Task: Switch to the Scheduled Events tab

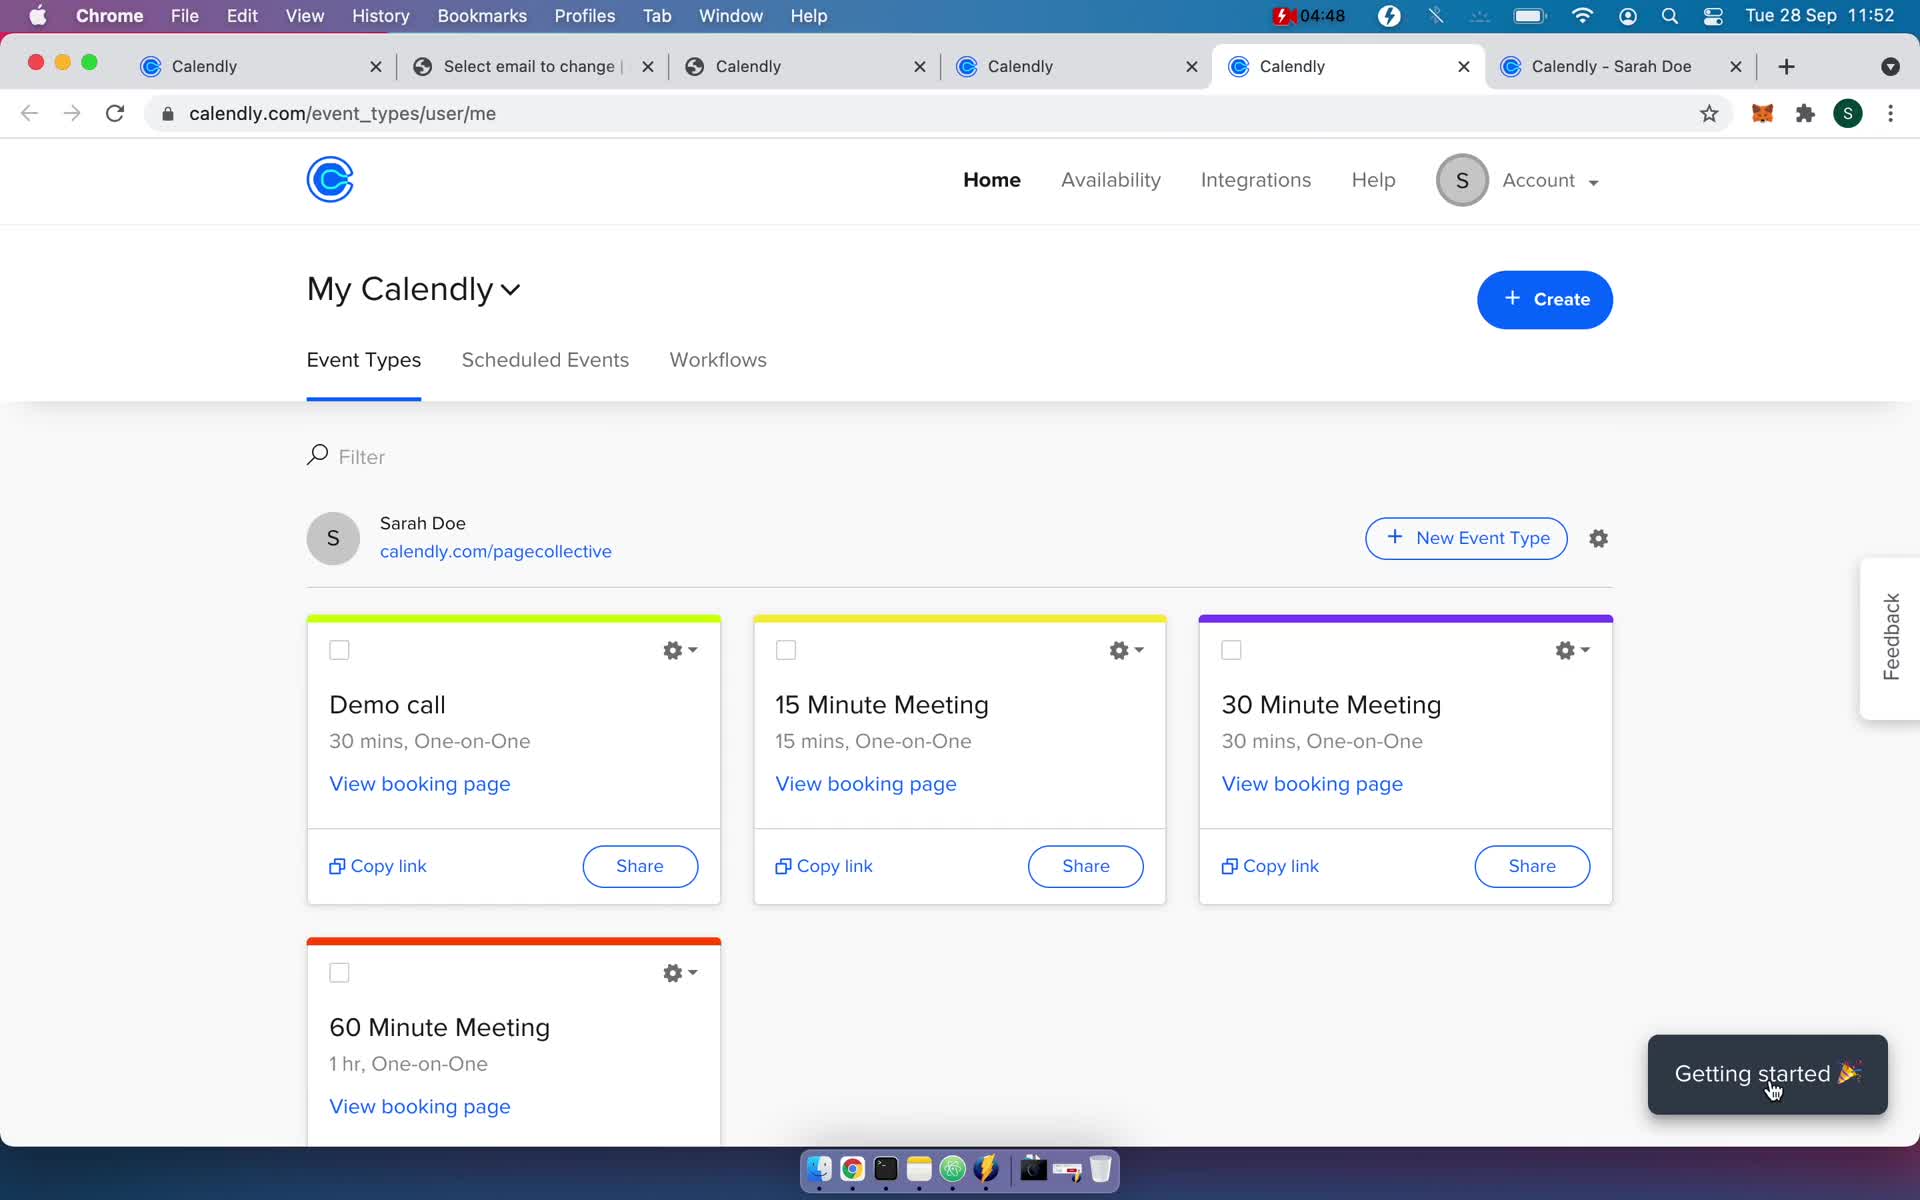Action: (x=545, y=359)
